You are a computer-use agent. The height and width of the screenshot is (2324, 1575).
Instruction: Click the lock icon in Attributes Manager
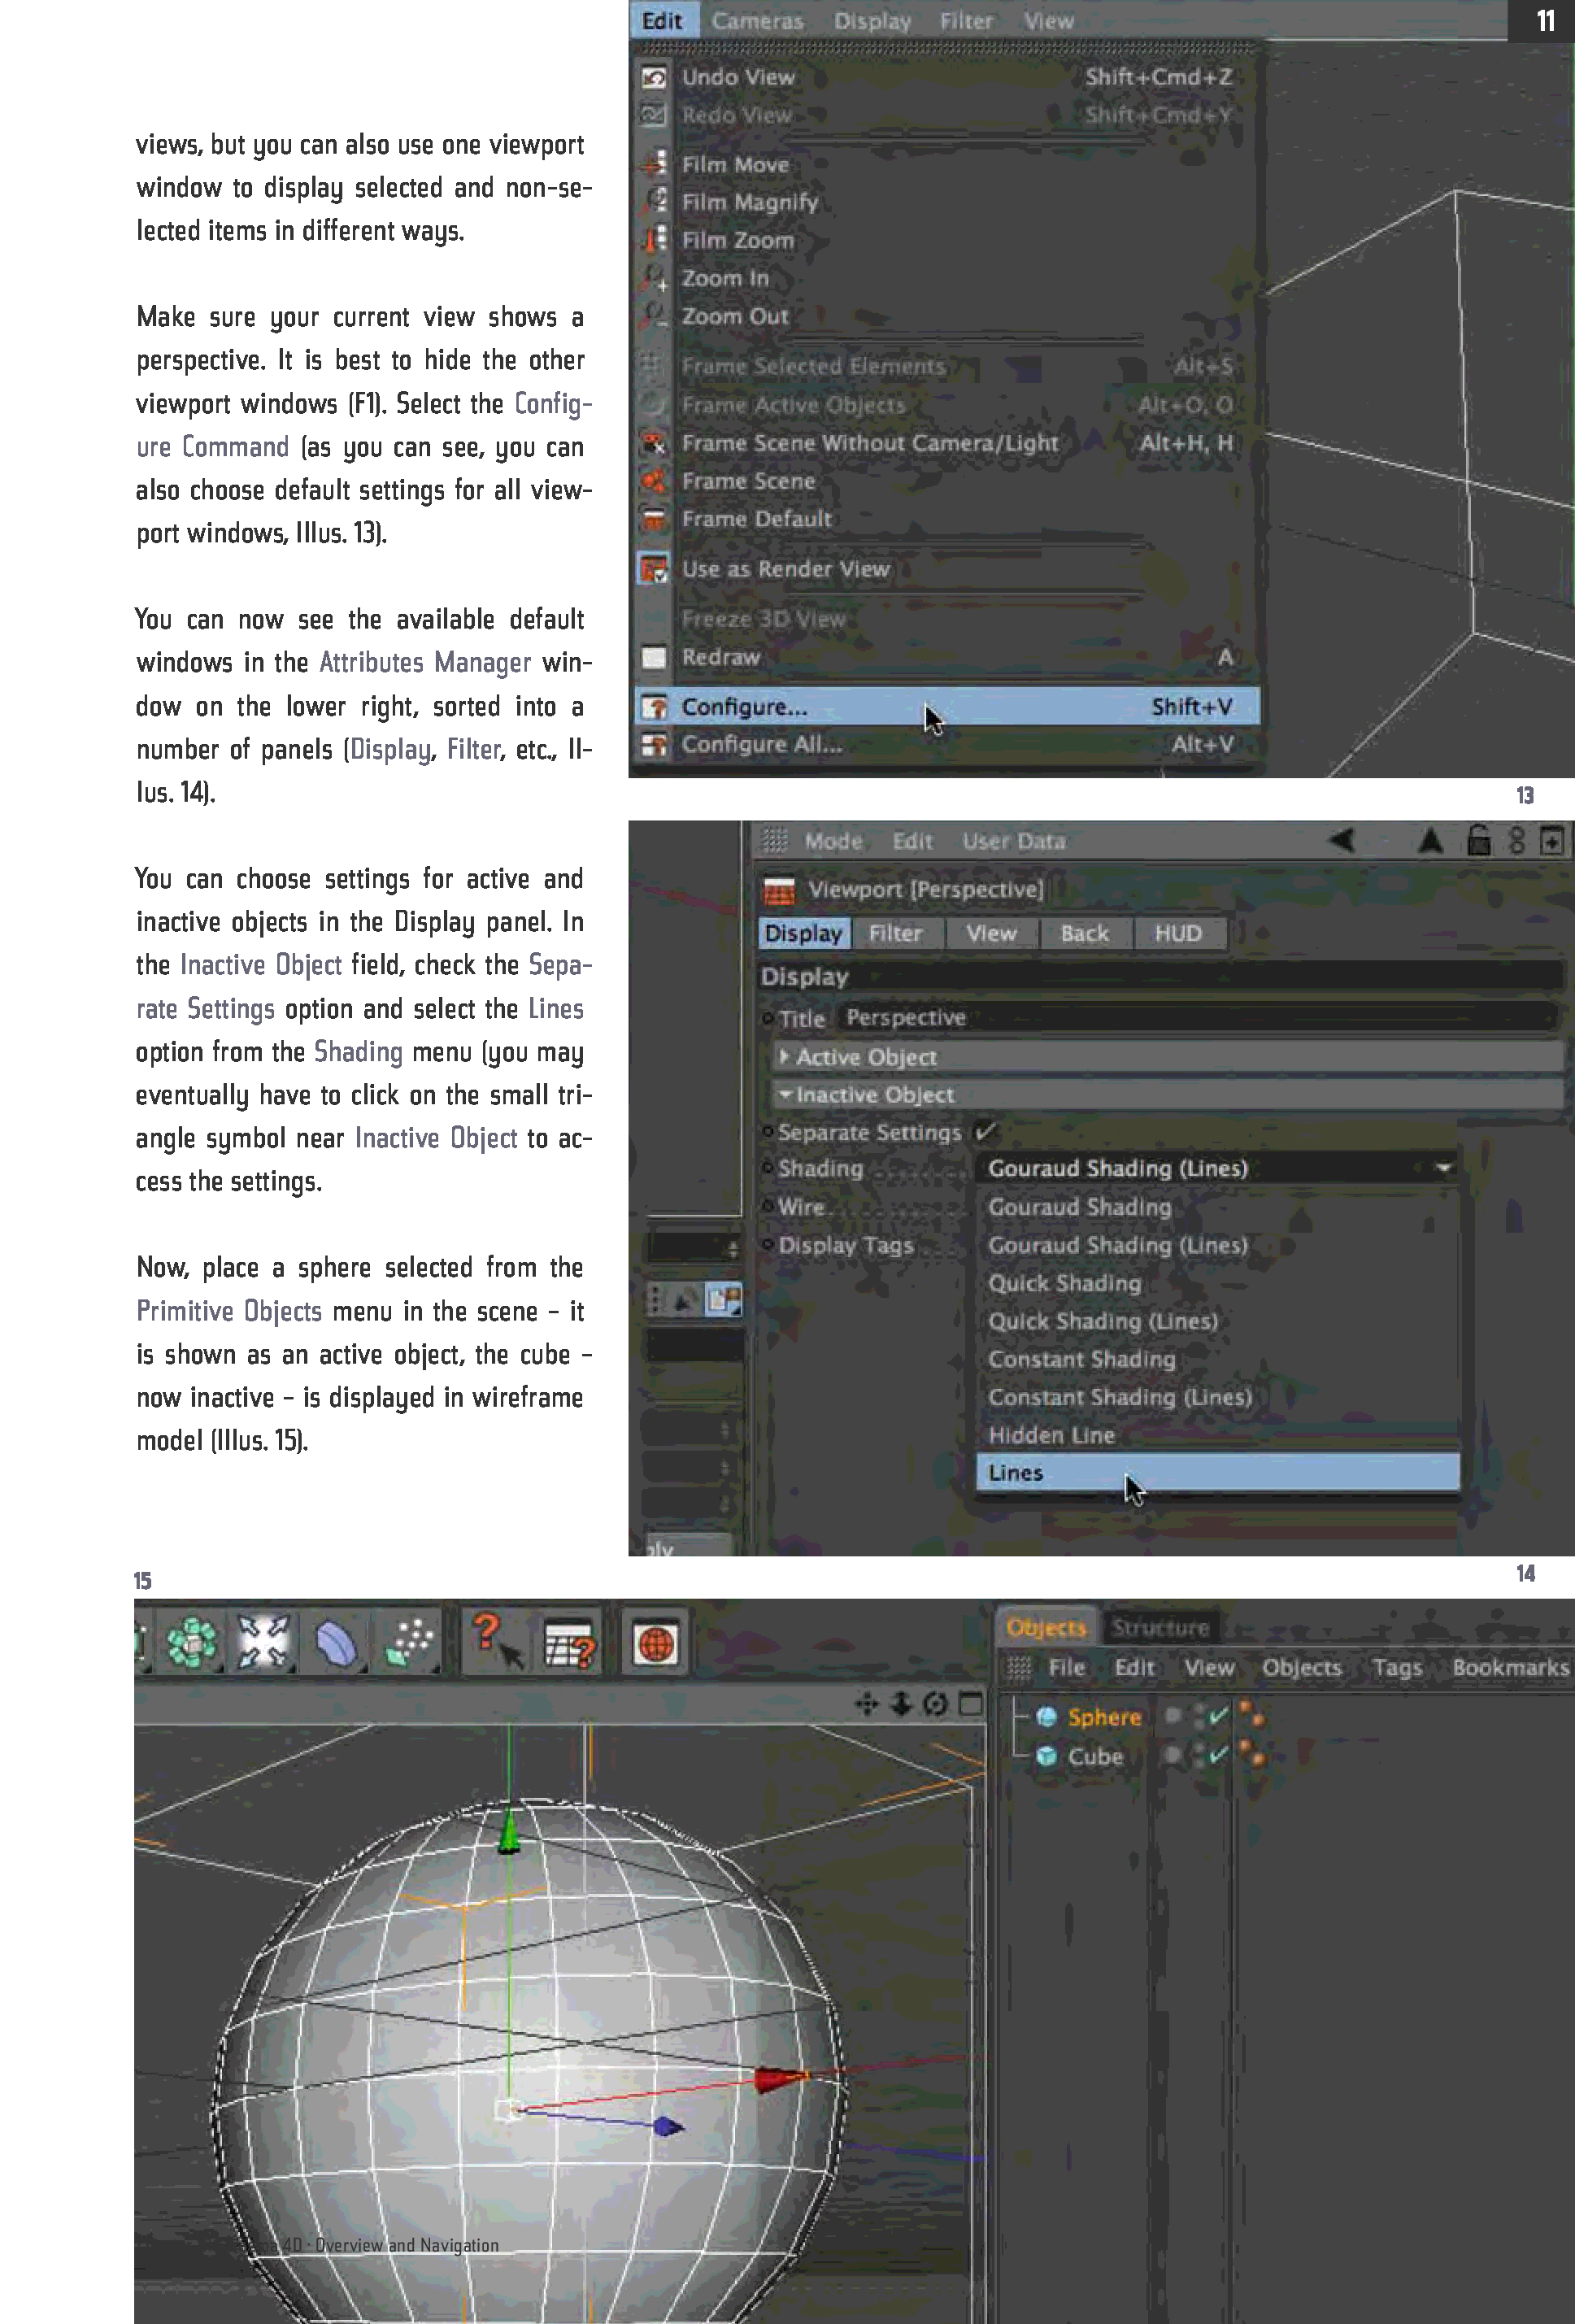click(1478, 841)
